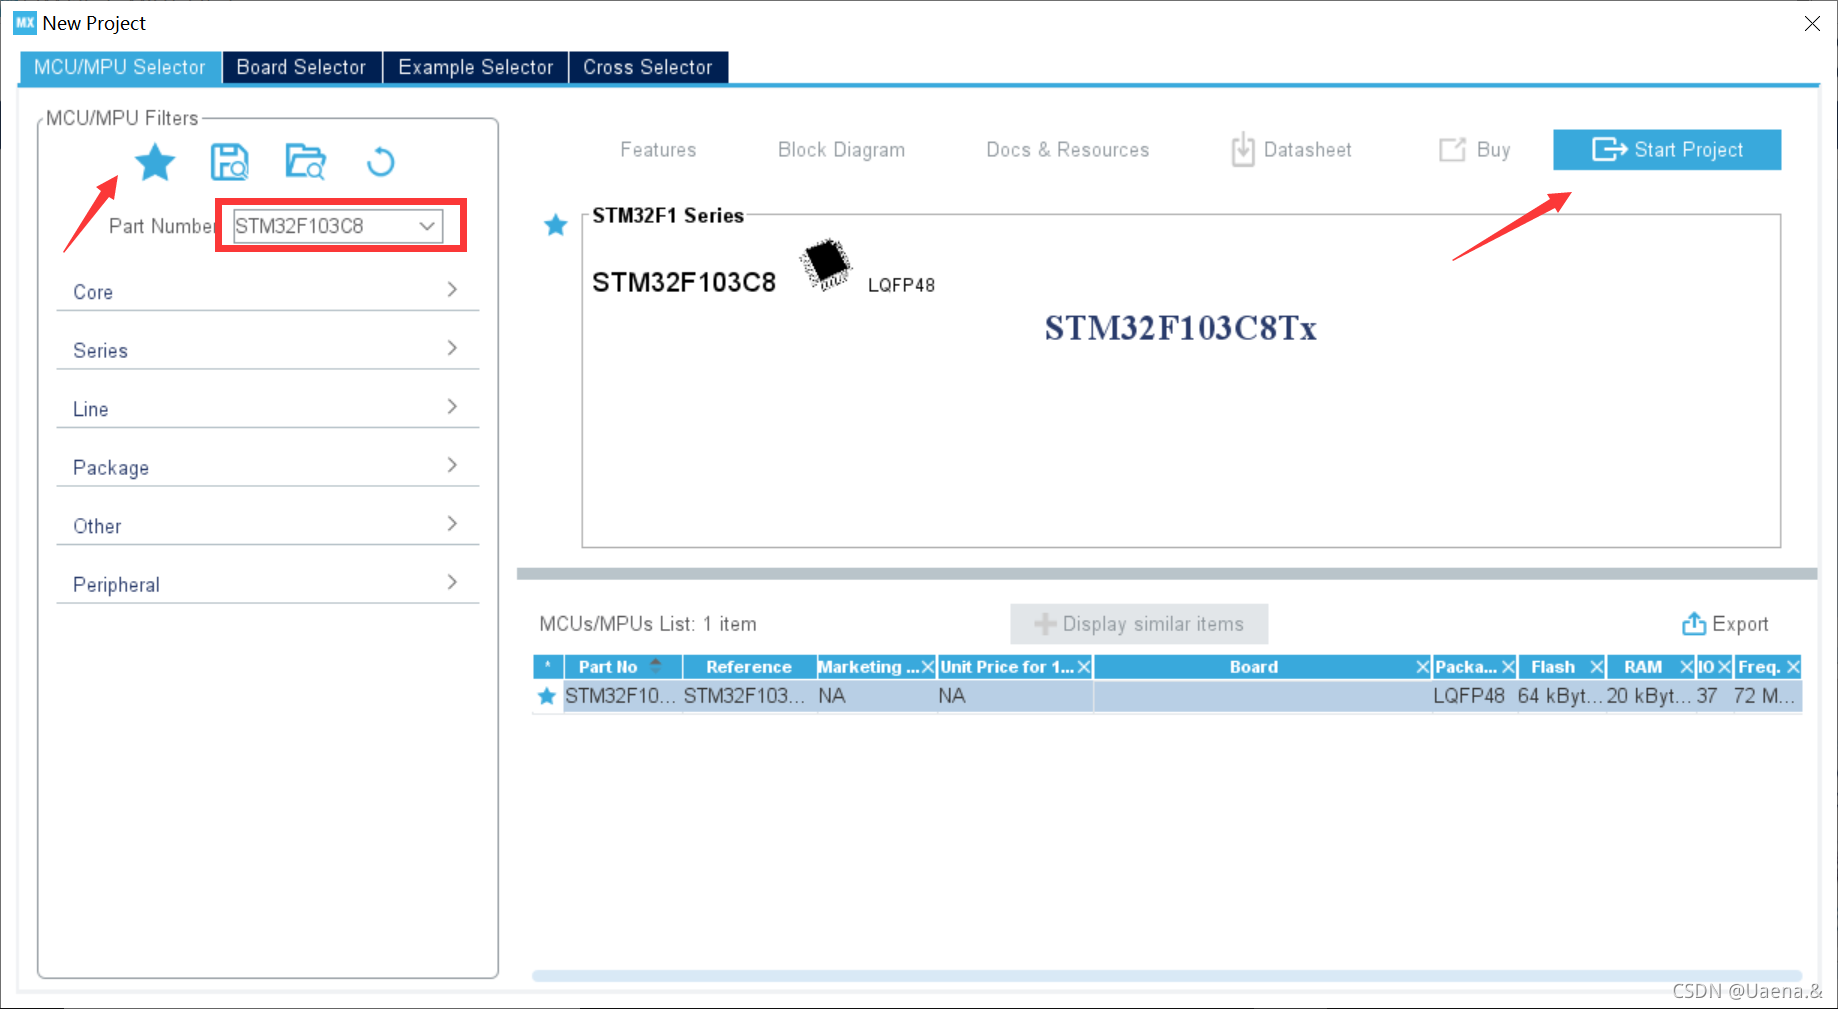Screen dimensions: 1838x1009
Task: Click the STM32F103C8Tx title text
Action: (x=1181, y=328)
